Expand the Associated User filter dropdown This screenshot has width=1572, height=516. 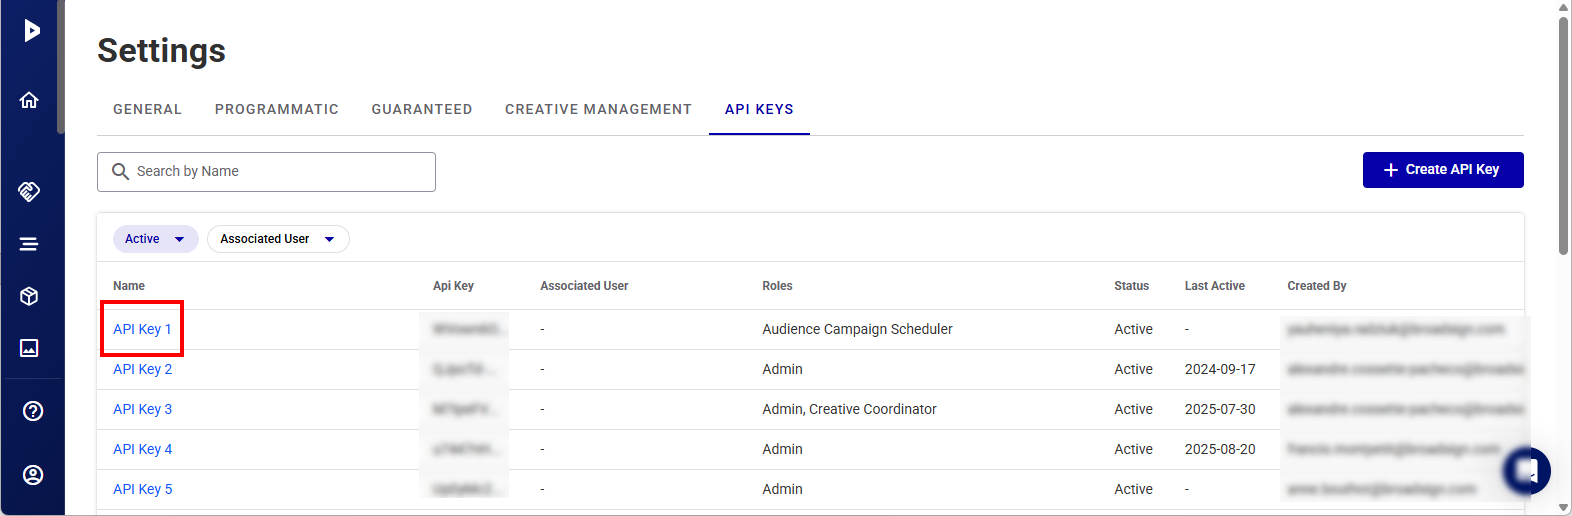click(277, 239)
